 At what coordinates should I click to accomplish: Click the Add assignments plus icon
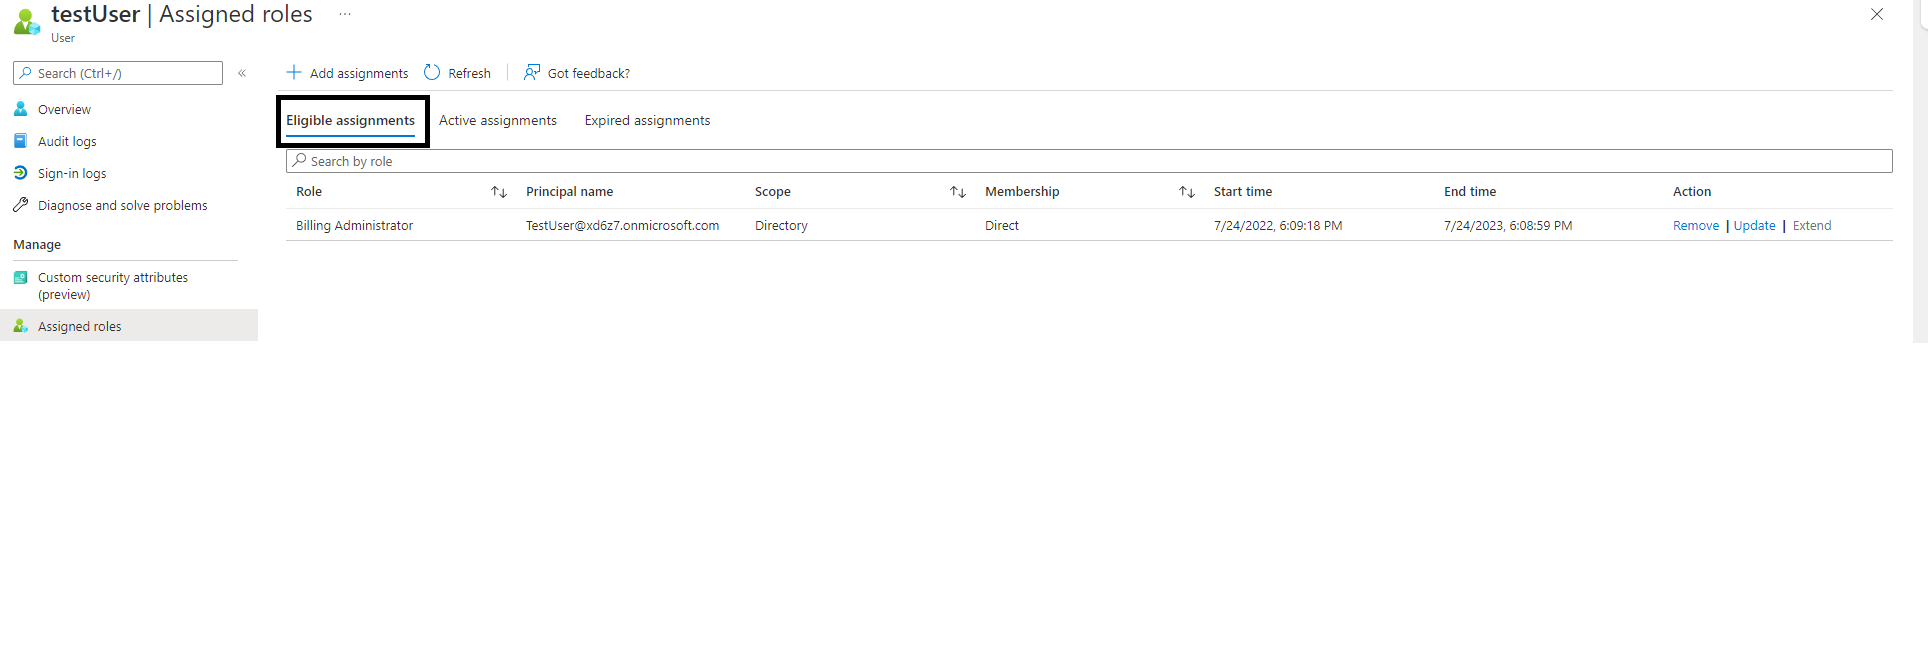pyautogui.click(x=294, y=72)
